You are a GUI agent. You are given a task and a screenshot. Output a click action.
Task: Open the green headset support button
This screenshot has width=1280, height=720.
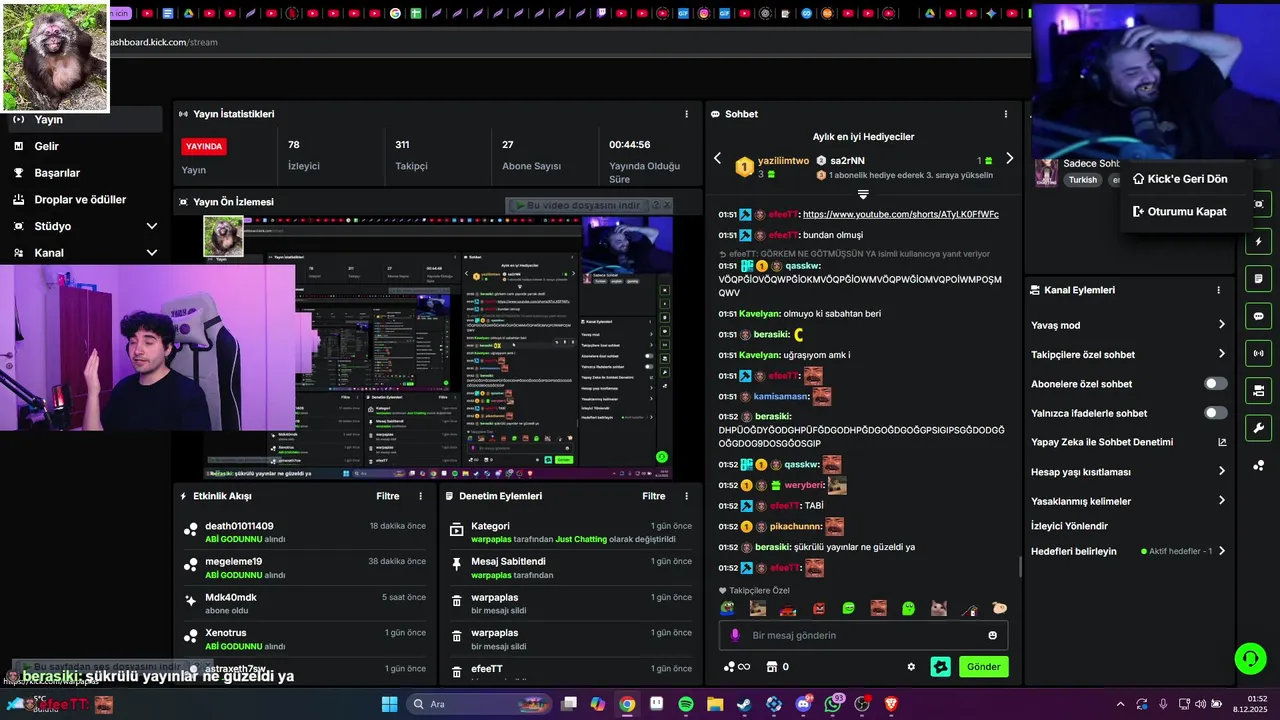(1250, 659)
